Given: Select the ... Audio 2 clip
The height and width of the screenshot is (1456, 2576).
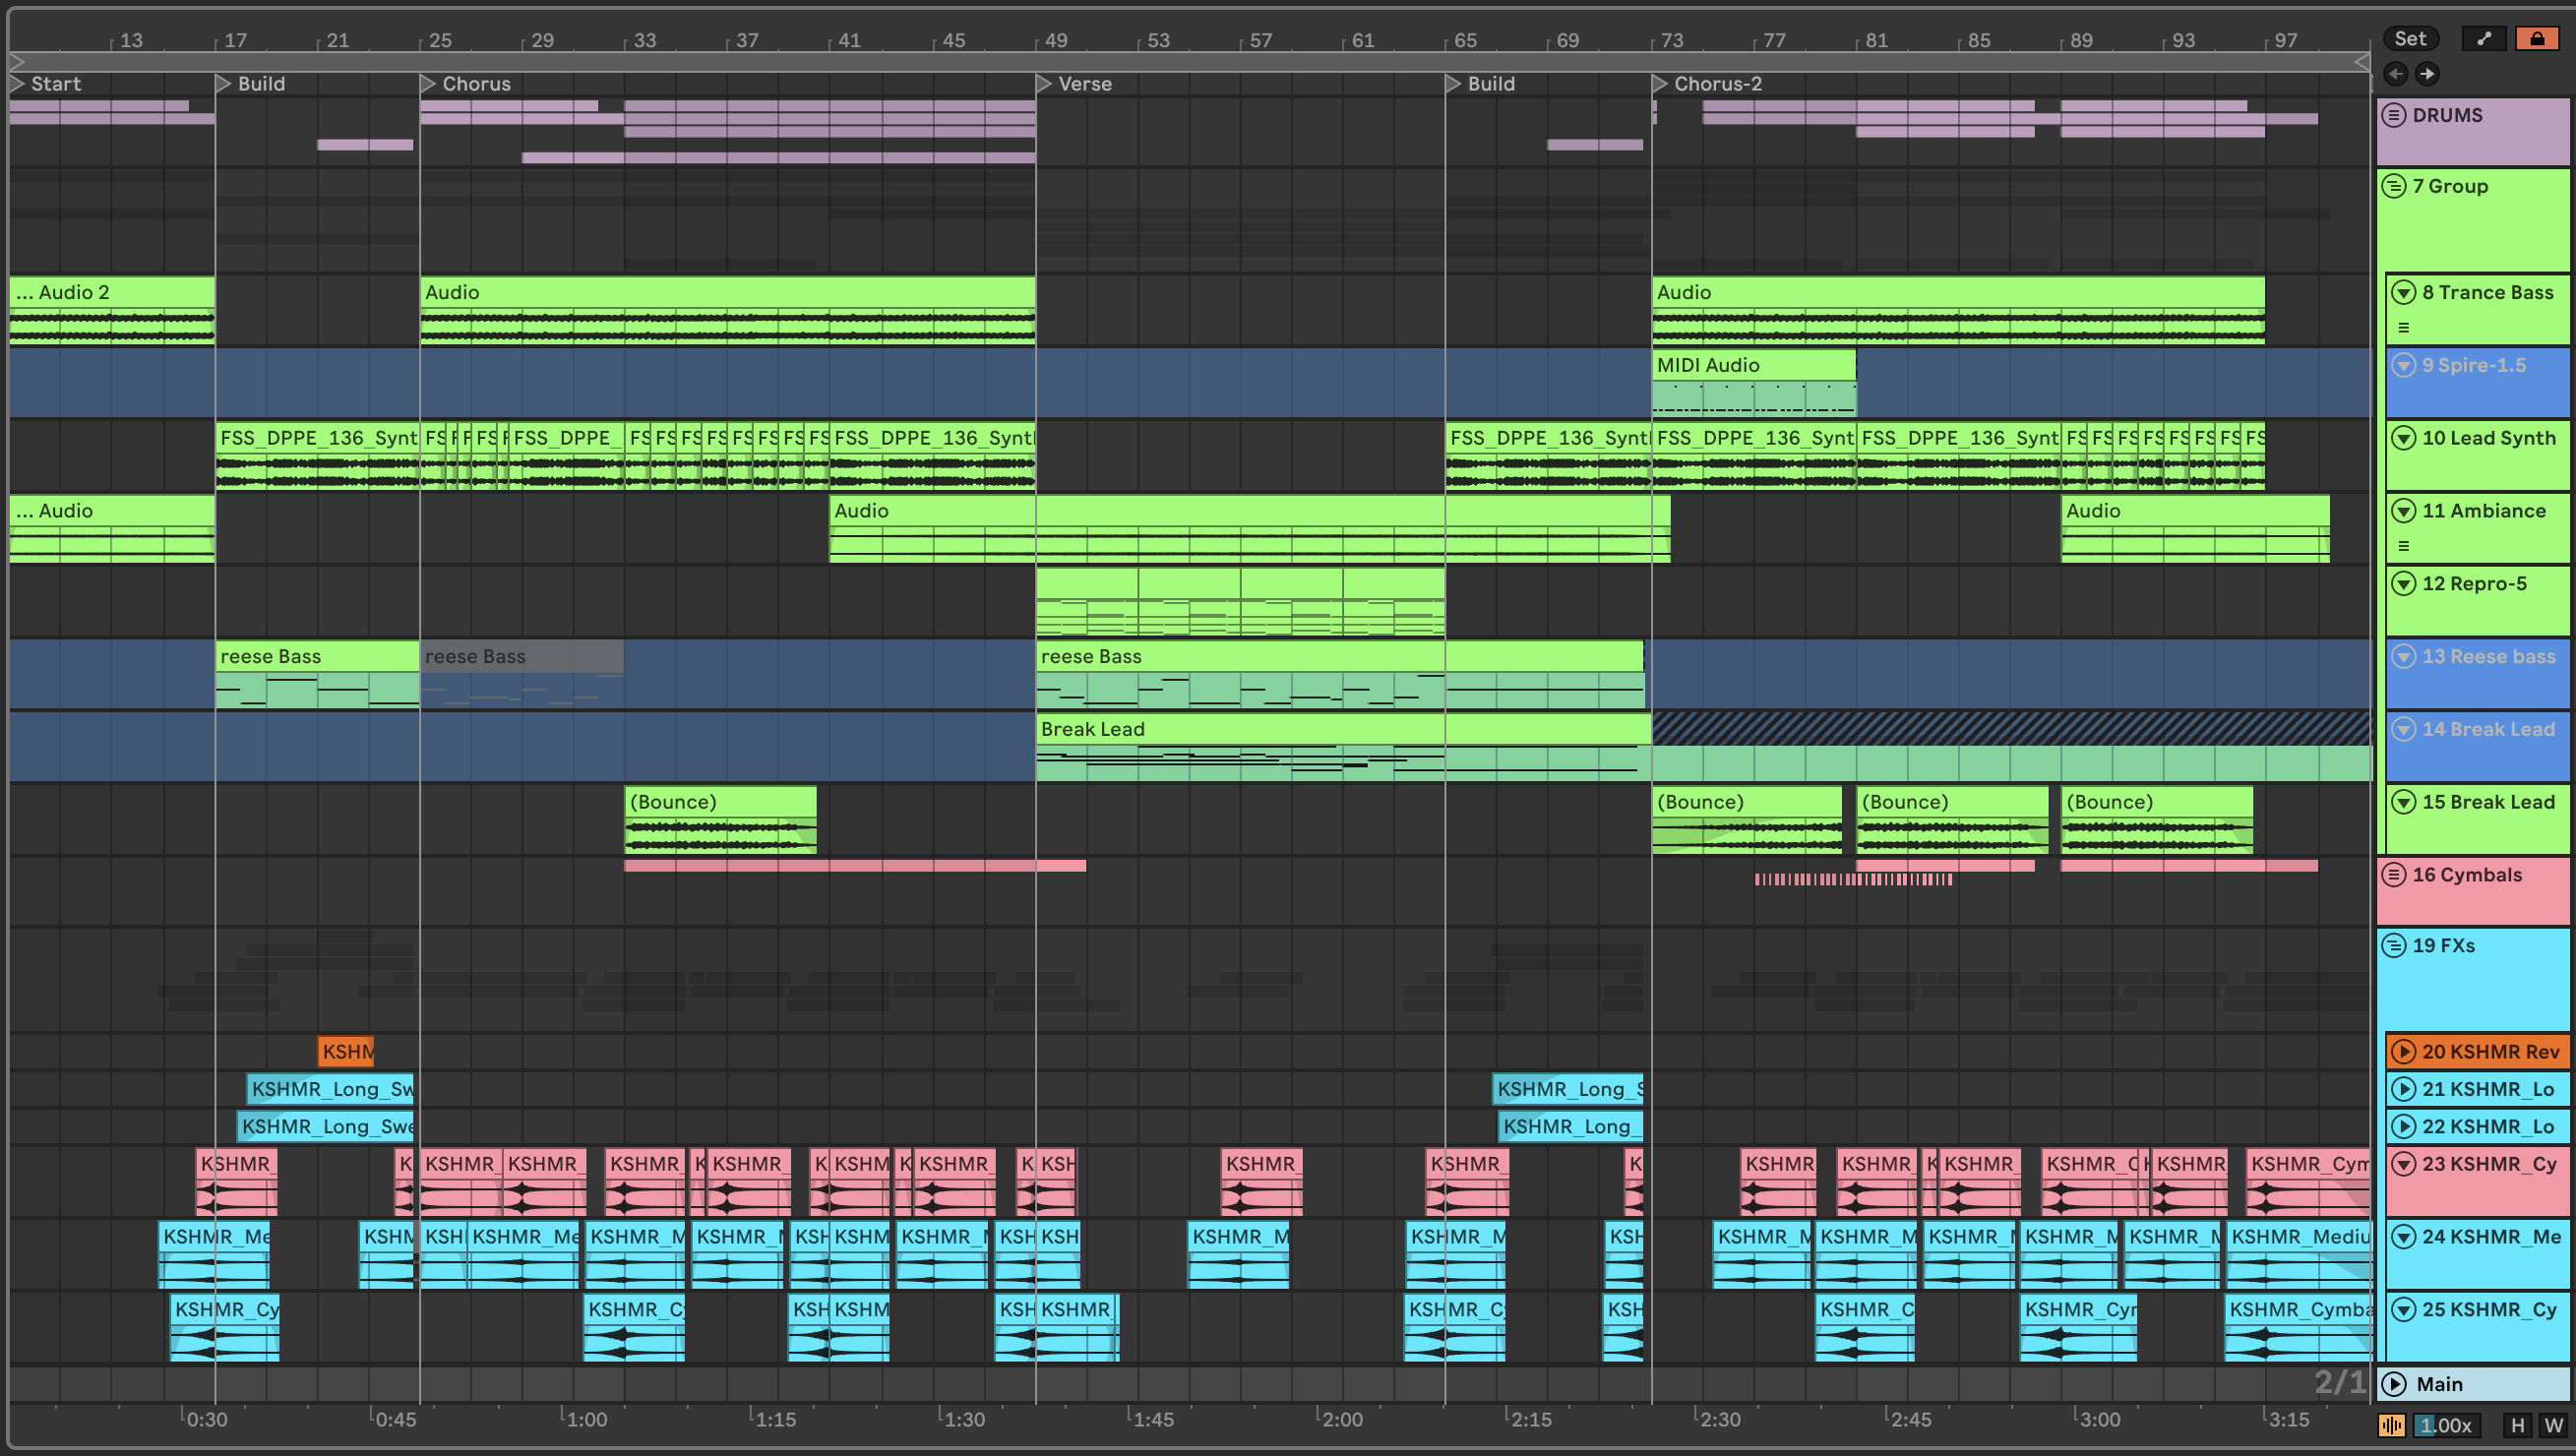Looking at the screenshot, I should point(112,310).
